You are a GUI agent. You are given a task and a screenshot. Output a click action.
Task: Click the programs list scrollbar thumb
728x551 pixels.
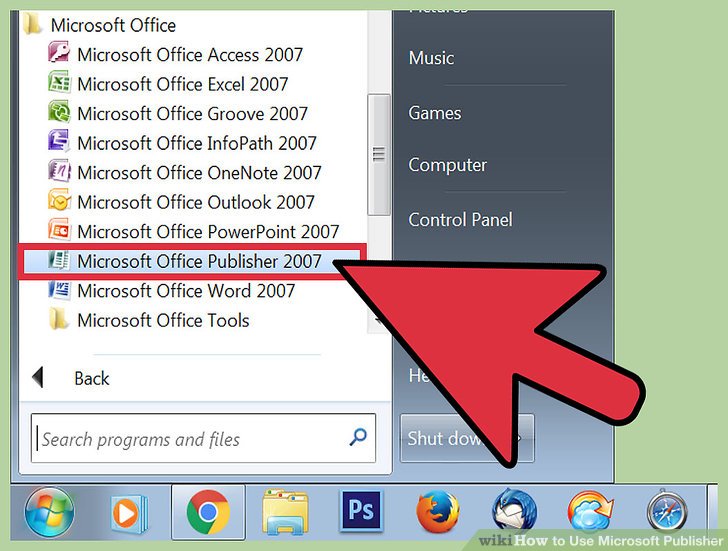pos(379,155)
